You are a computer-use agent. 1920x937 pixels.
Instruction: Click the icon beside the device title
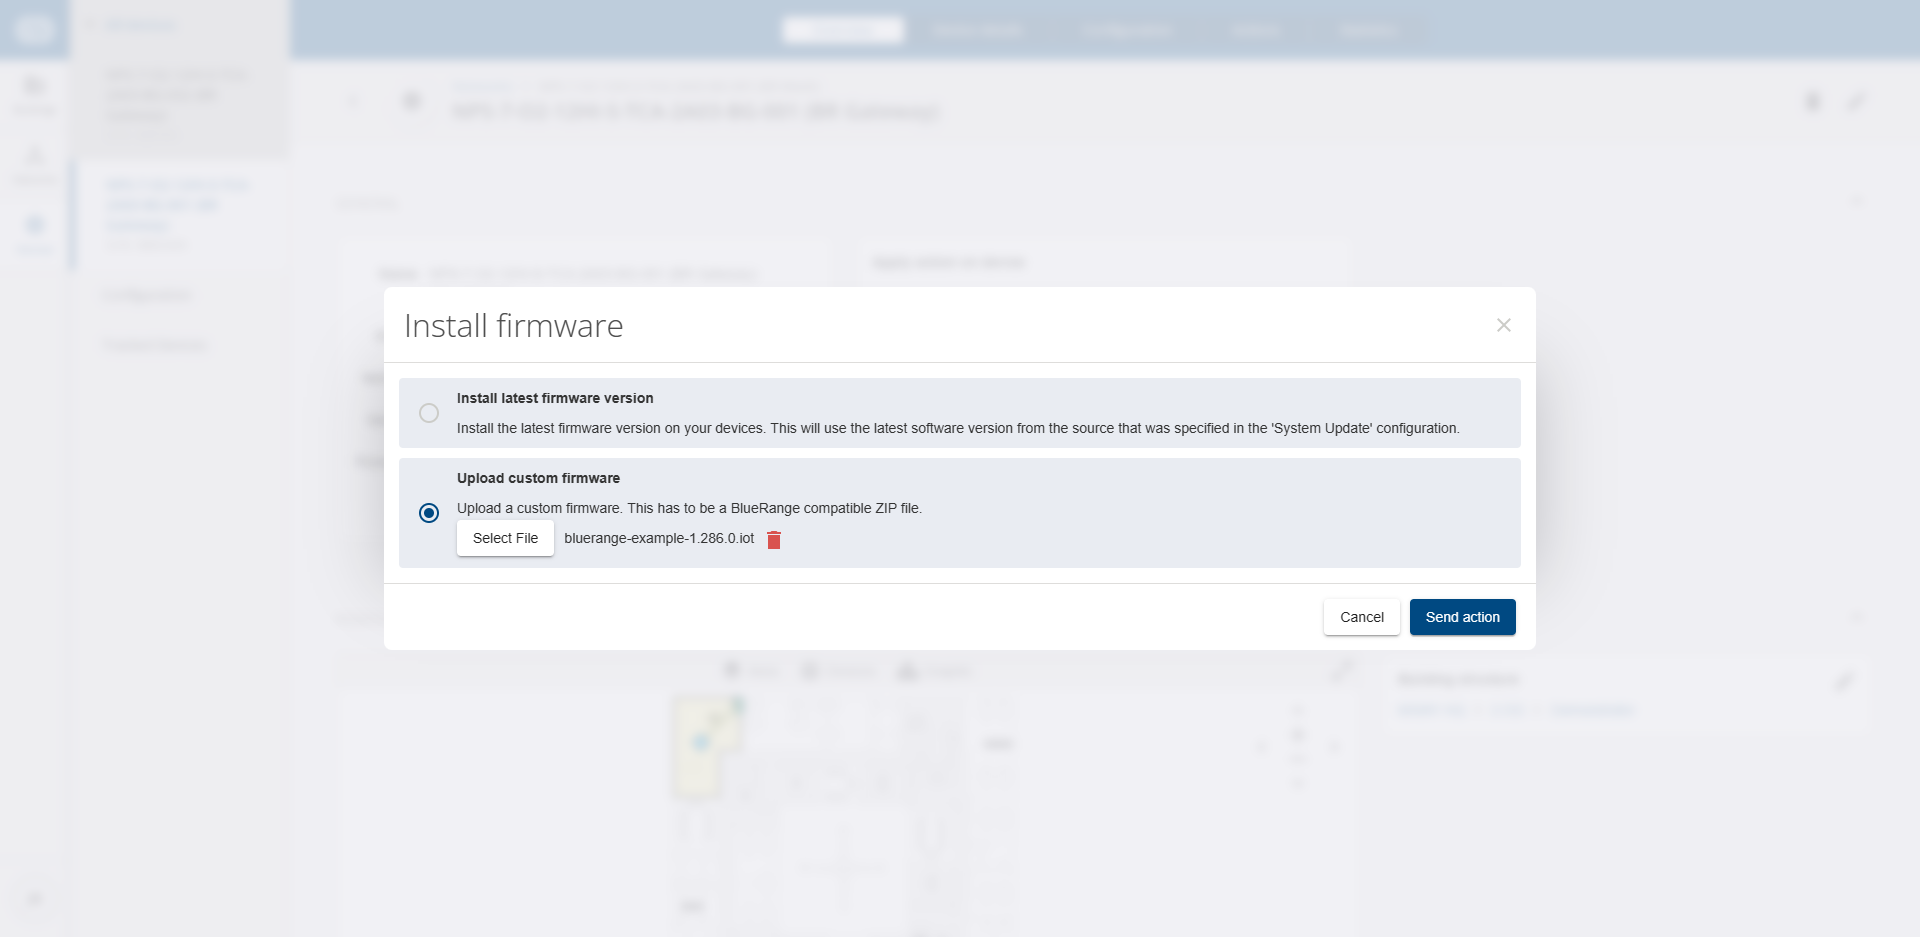click(411, 101)
